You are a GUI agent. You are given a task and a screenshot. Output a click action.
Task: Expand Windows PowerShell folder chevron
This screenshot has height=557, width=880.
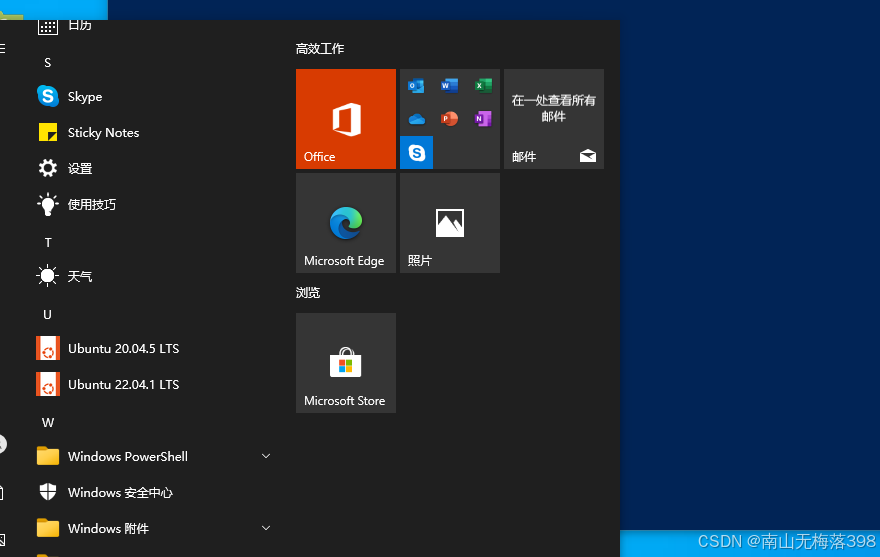pyautogui.click(x=266, y=456)
